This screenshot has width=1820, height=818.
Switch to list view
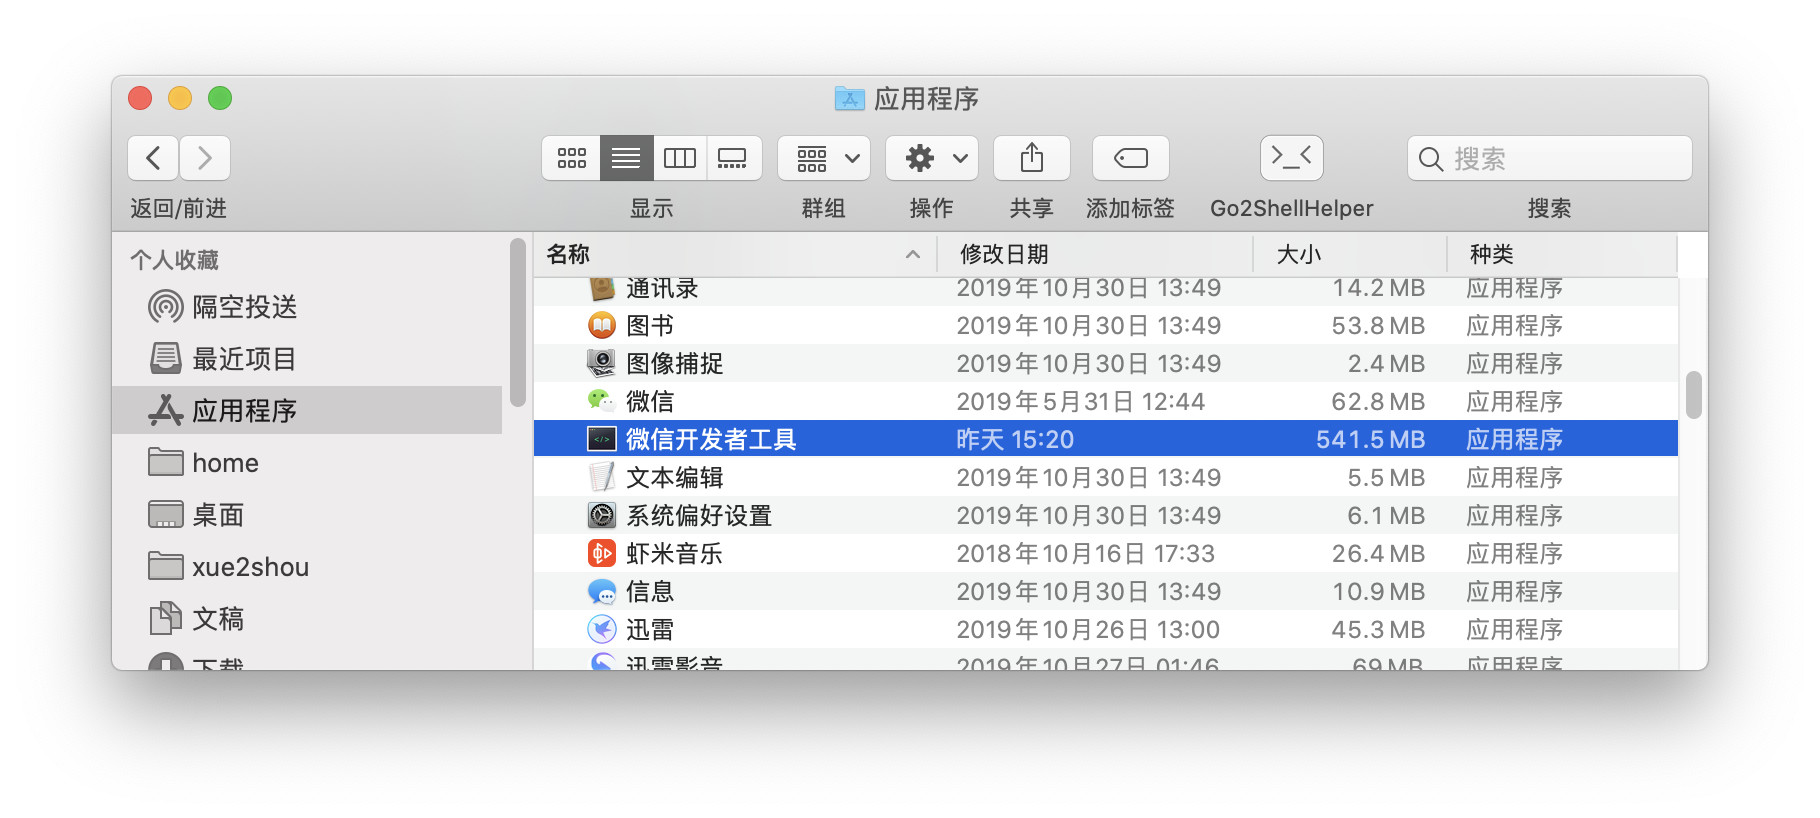627,158
